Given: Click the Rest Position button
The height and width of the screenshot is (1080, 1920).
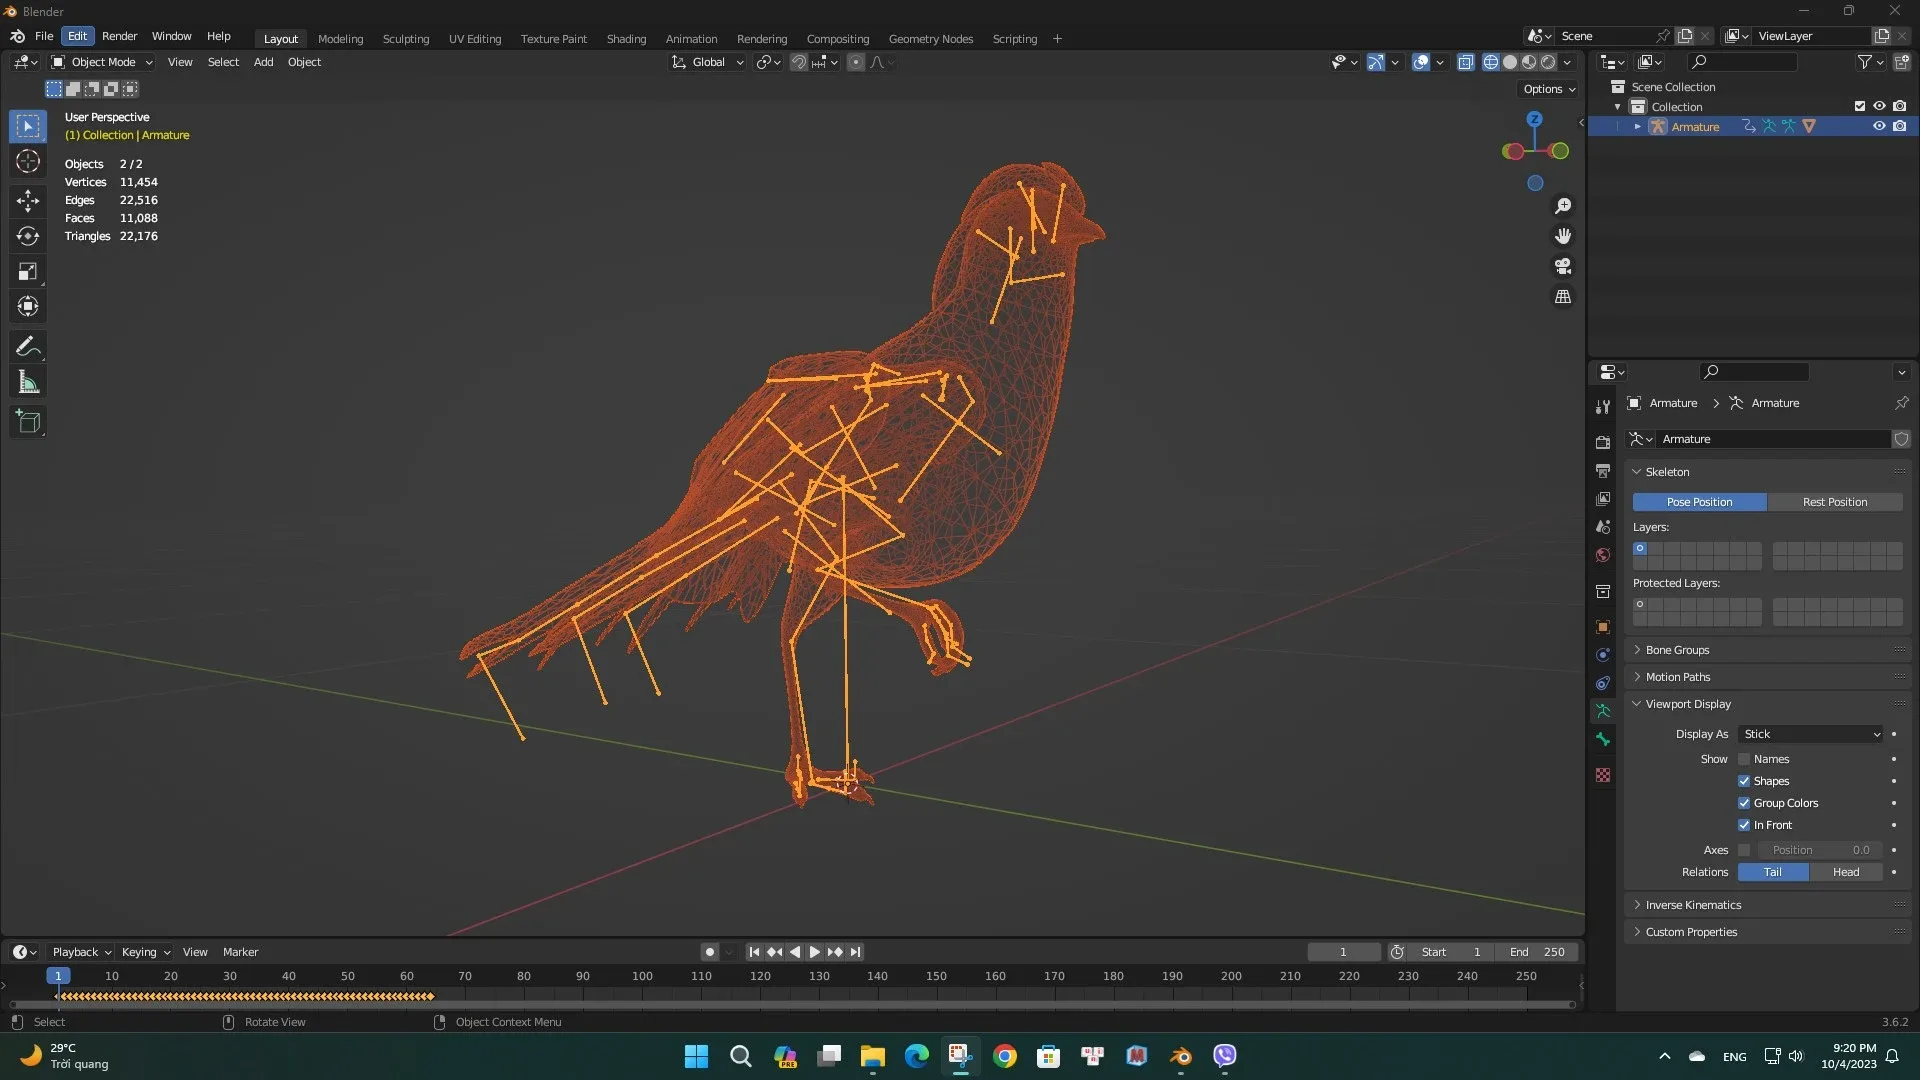Looking at the screenshot, I should coord(1834,502).
